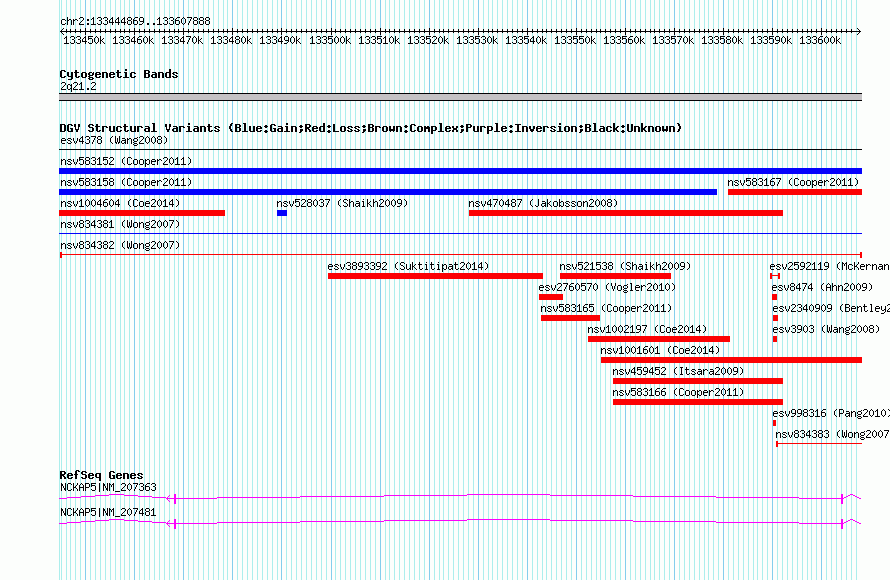Open the esv8474 (Ahn2009) label
890x580 pixels.
click(822, 287)
